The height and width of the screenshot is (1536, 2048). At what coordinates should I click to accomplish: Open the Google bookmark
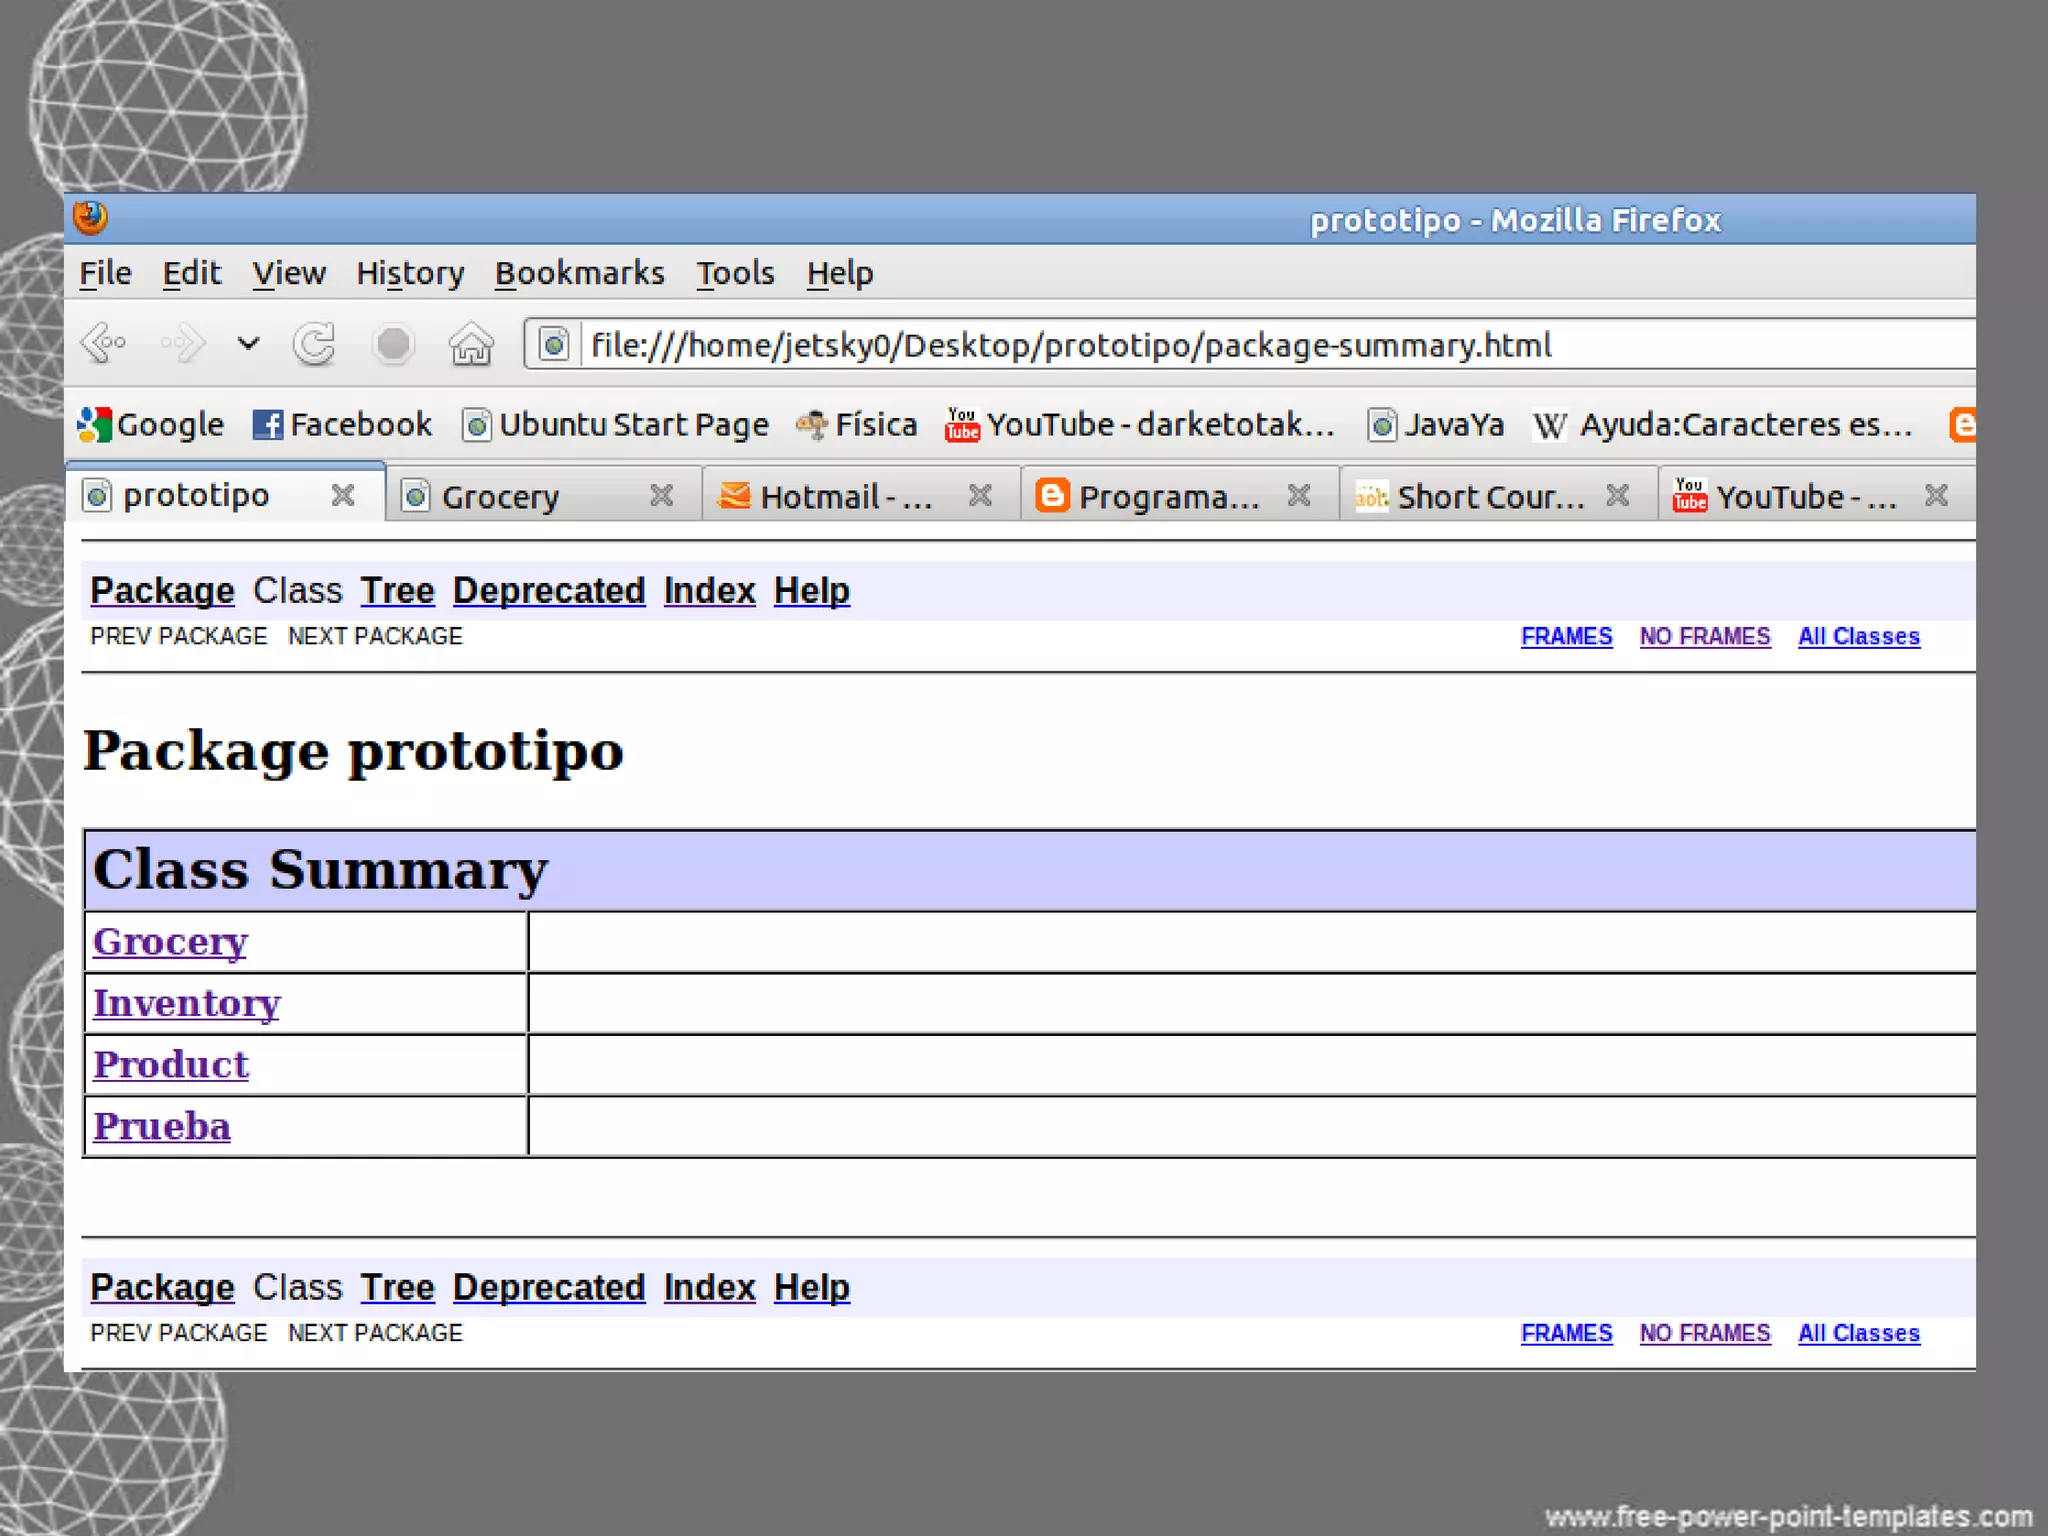click(x=151, y=425)
